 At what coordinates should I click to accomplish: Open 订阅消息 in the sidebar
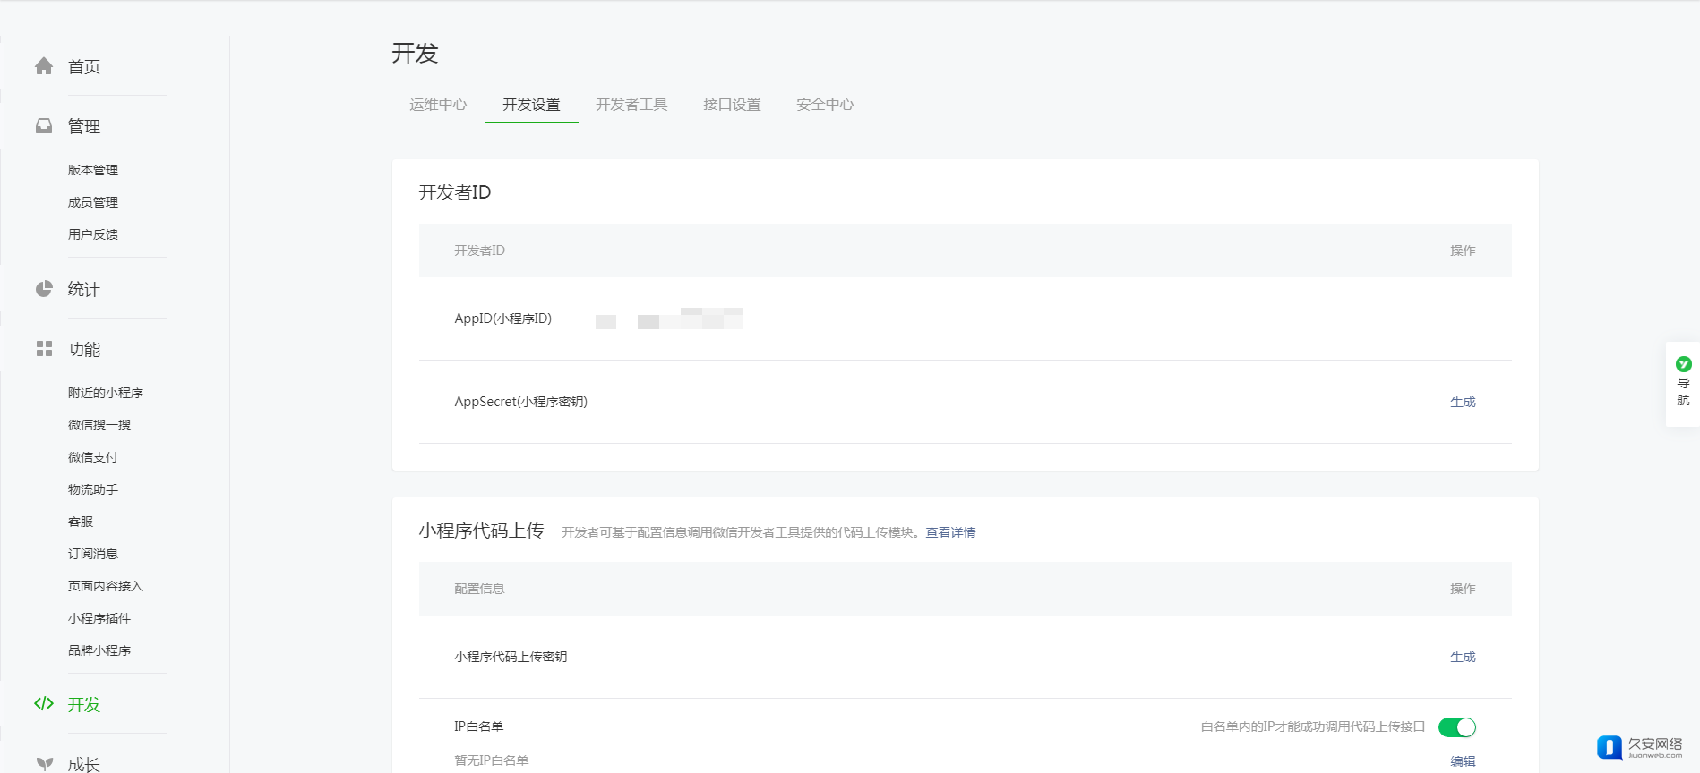93,554
